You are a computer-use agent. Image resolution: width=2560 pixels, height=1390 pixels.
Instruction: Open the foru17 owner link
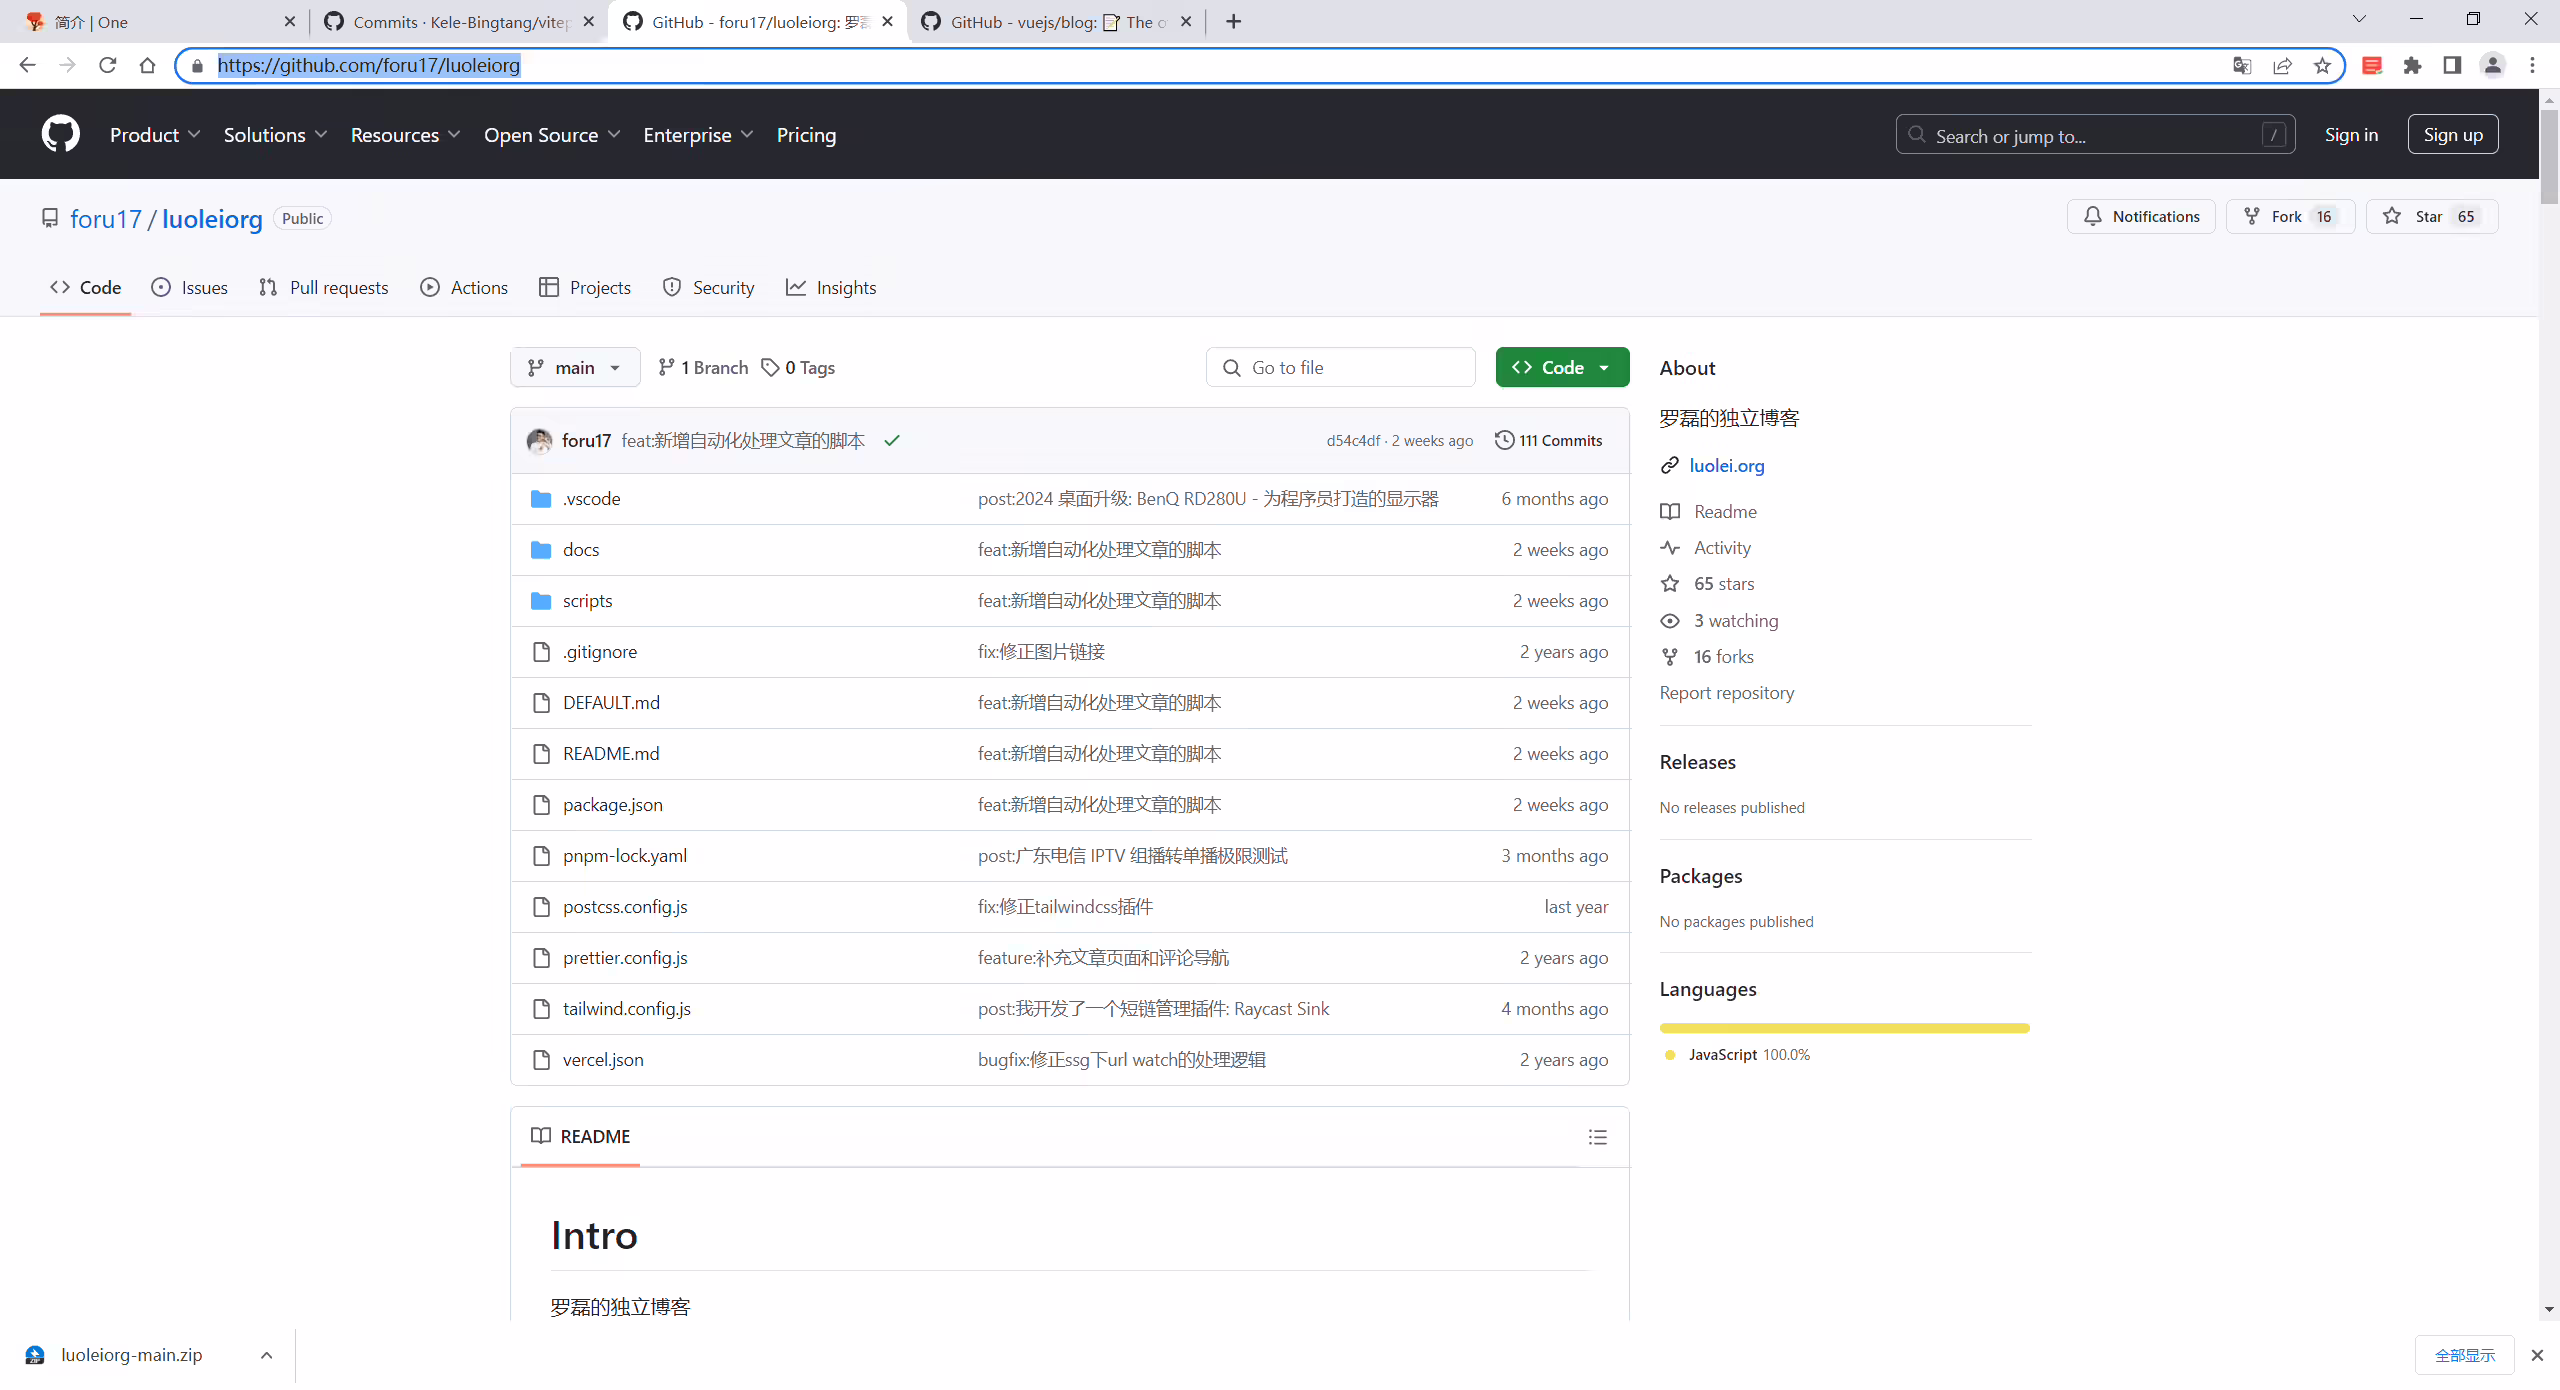click(x=106, y=218)
